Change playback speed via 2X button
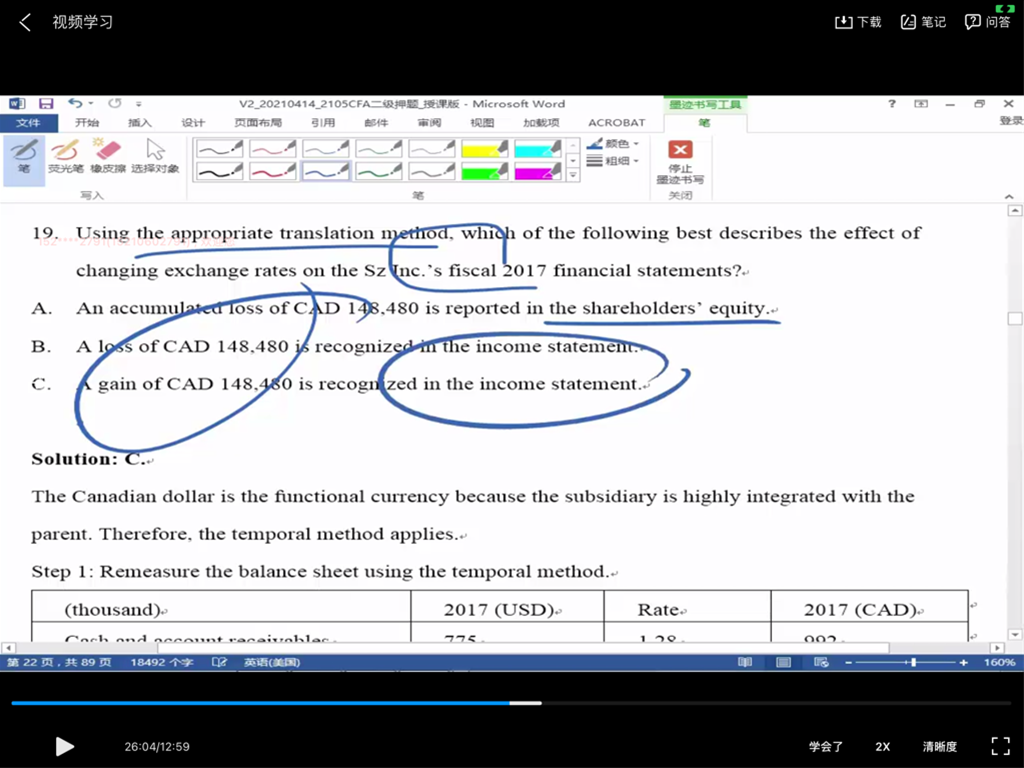This screenshot has height=768, width=1024. pos(883,747)
